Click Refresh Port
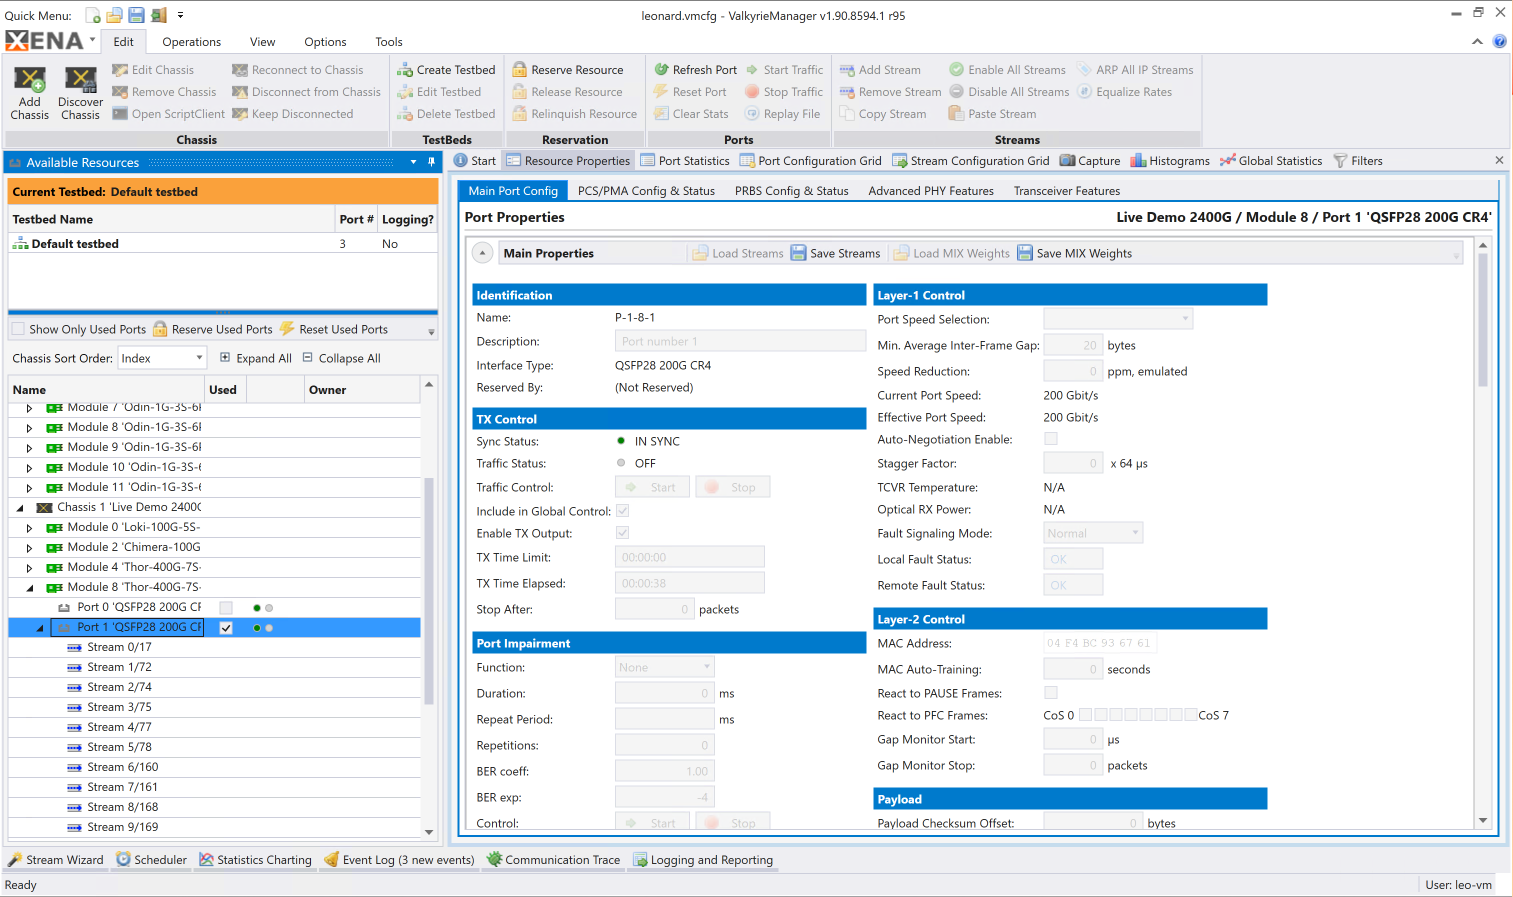 tap(695, 70)
